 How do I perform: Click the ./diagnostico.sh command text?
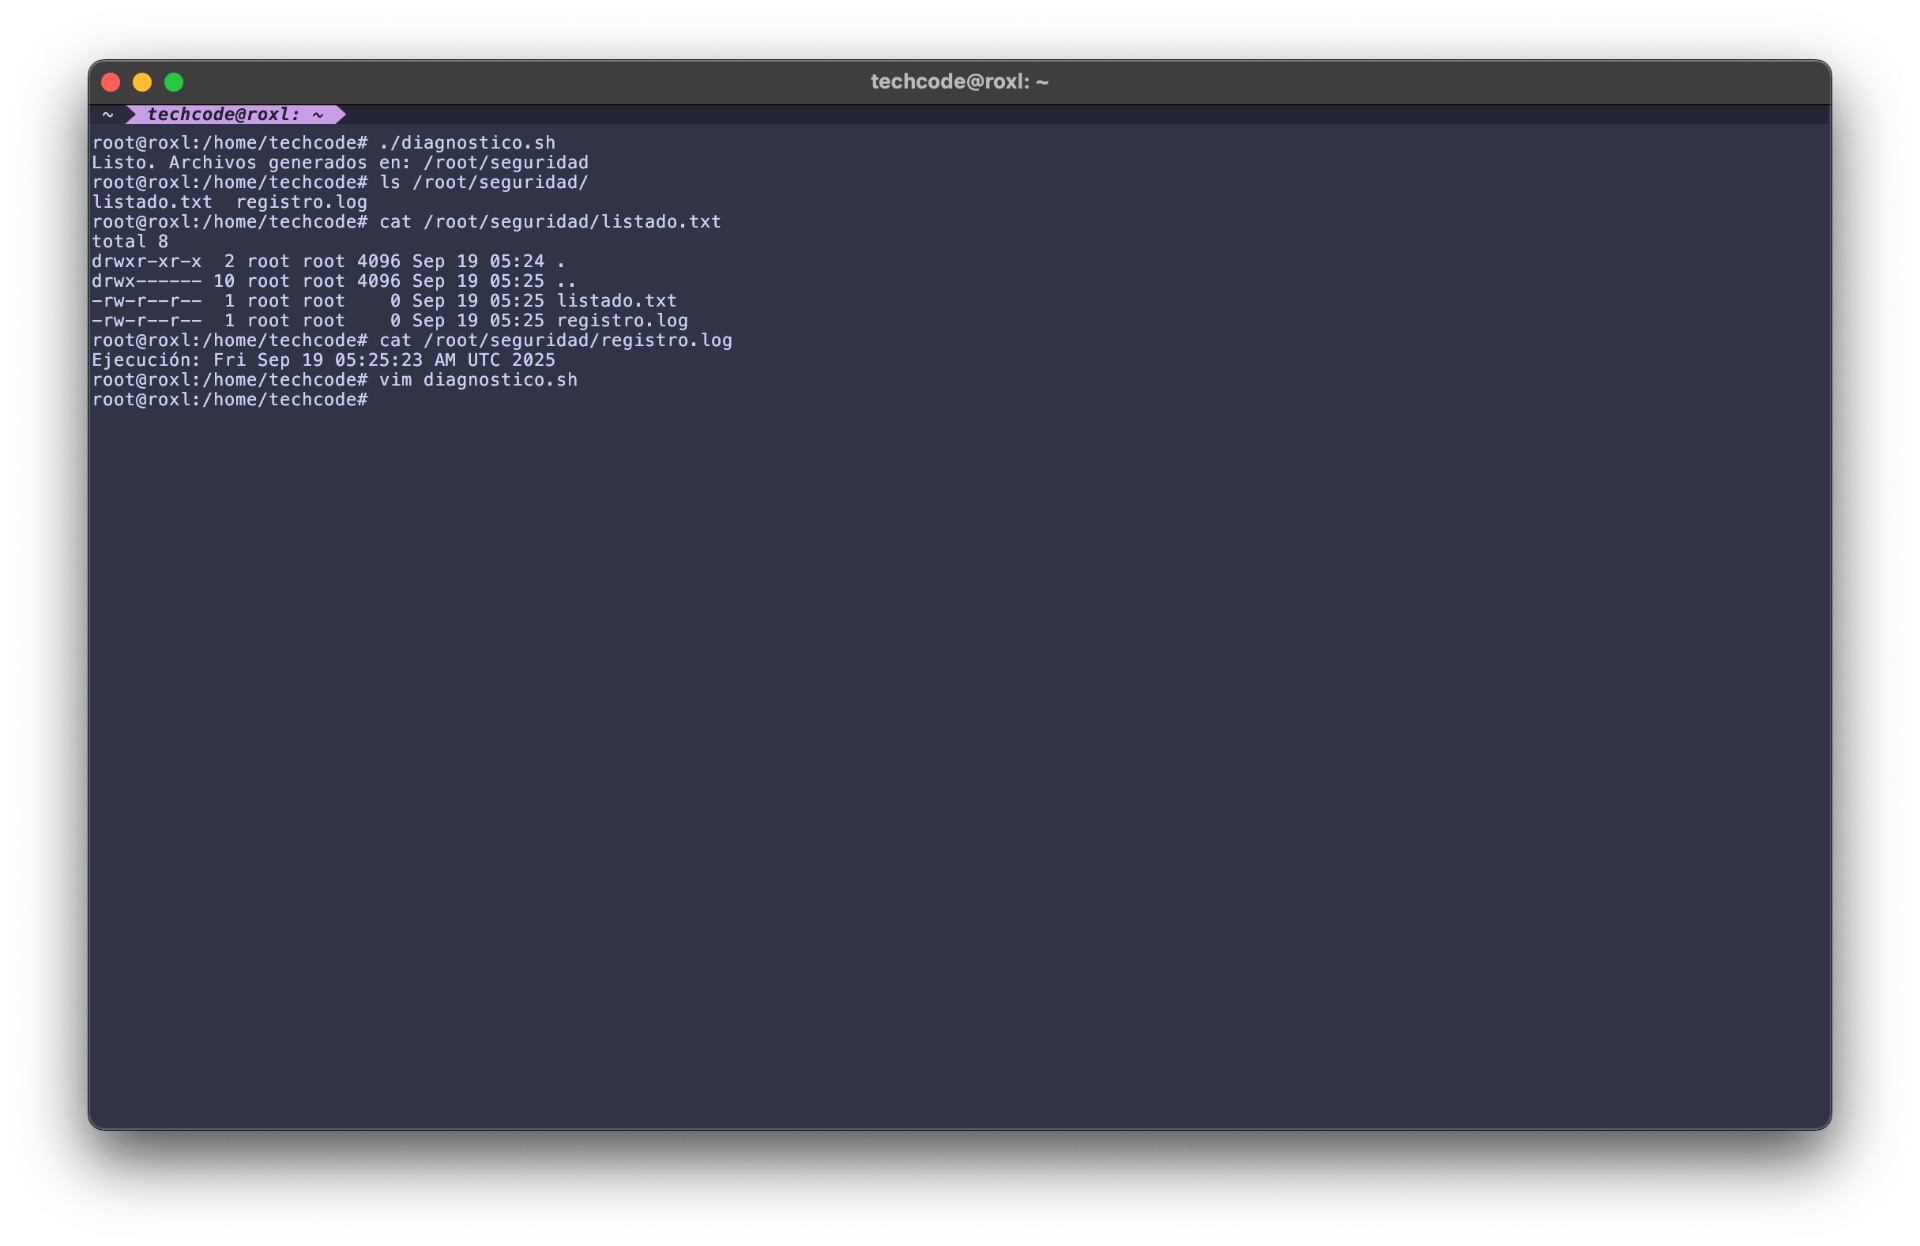pos(467,143)
